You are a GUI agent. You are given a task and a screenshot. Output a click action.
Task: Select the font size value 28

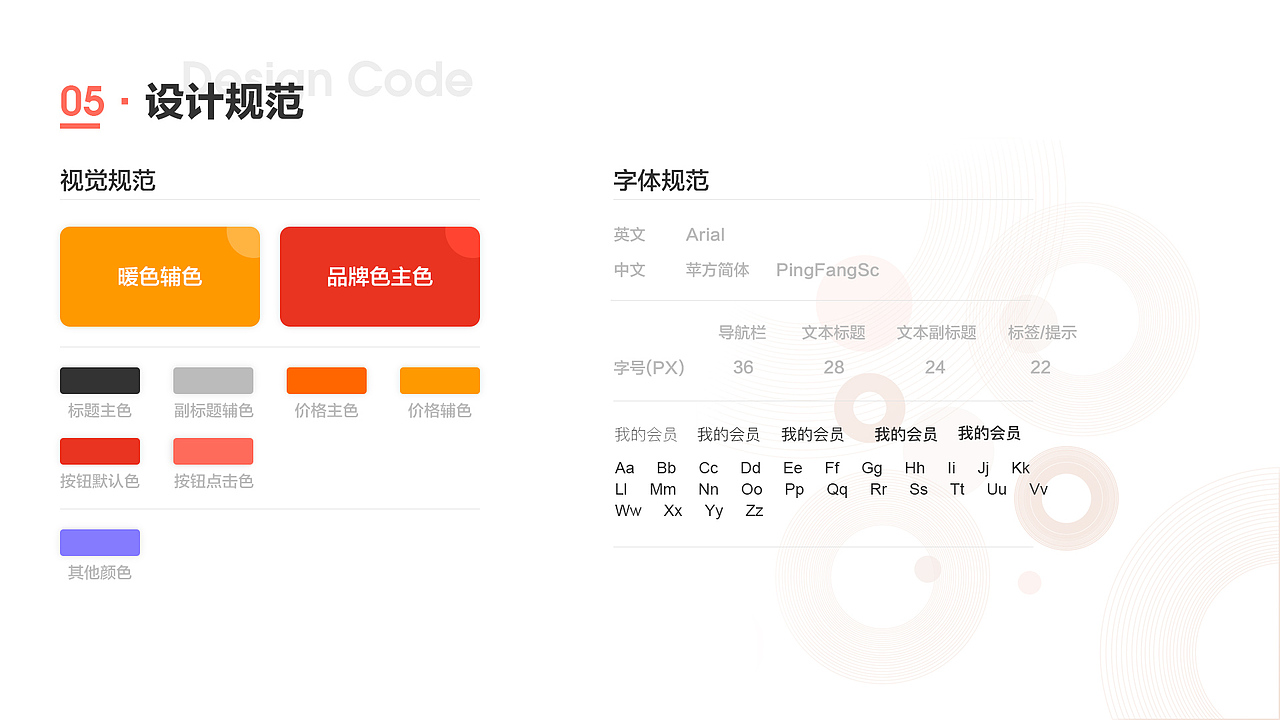[834, 368]
